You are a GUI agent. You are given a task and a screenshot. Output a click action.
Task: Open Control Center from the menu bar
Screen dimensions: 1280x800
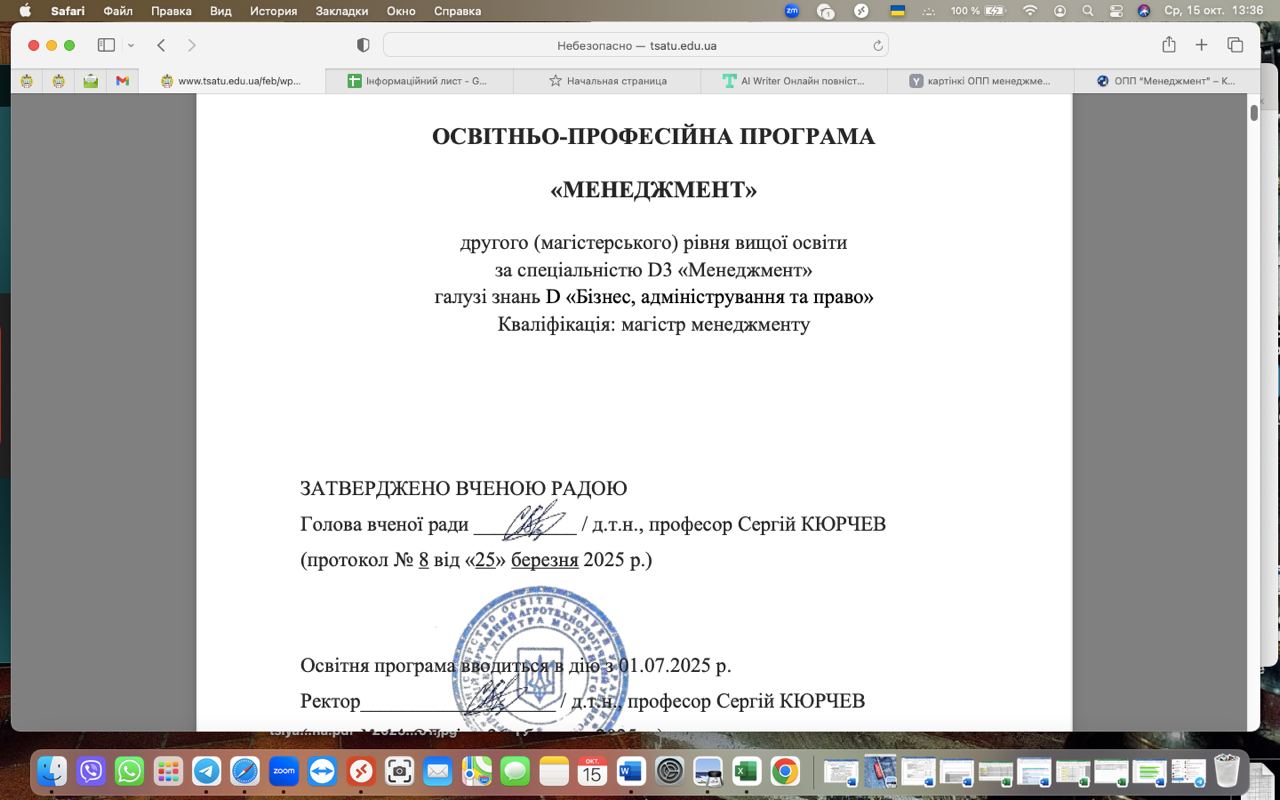[x=1116, y=11]
